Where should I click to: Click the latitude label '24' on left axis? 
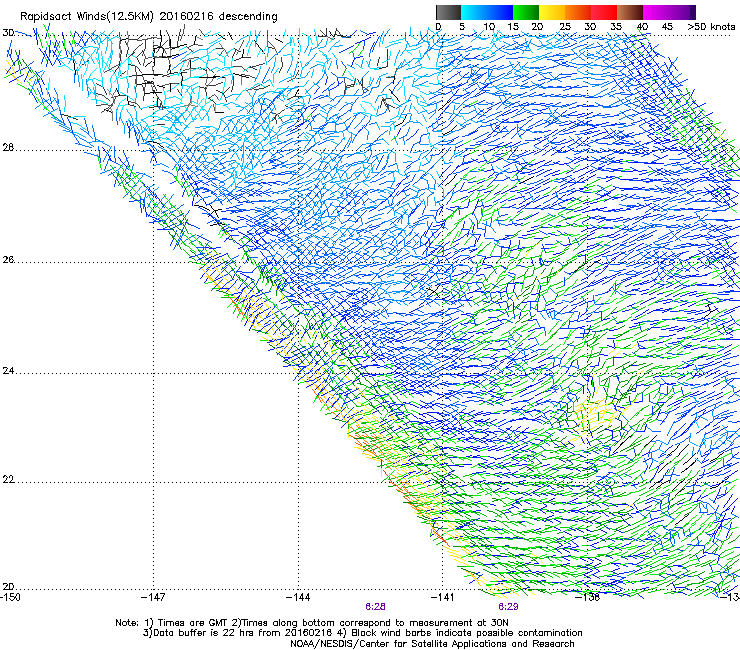8,371
